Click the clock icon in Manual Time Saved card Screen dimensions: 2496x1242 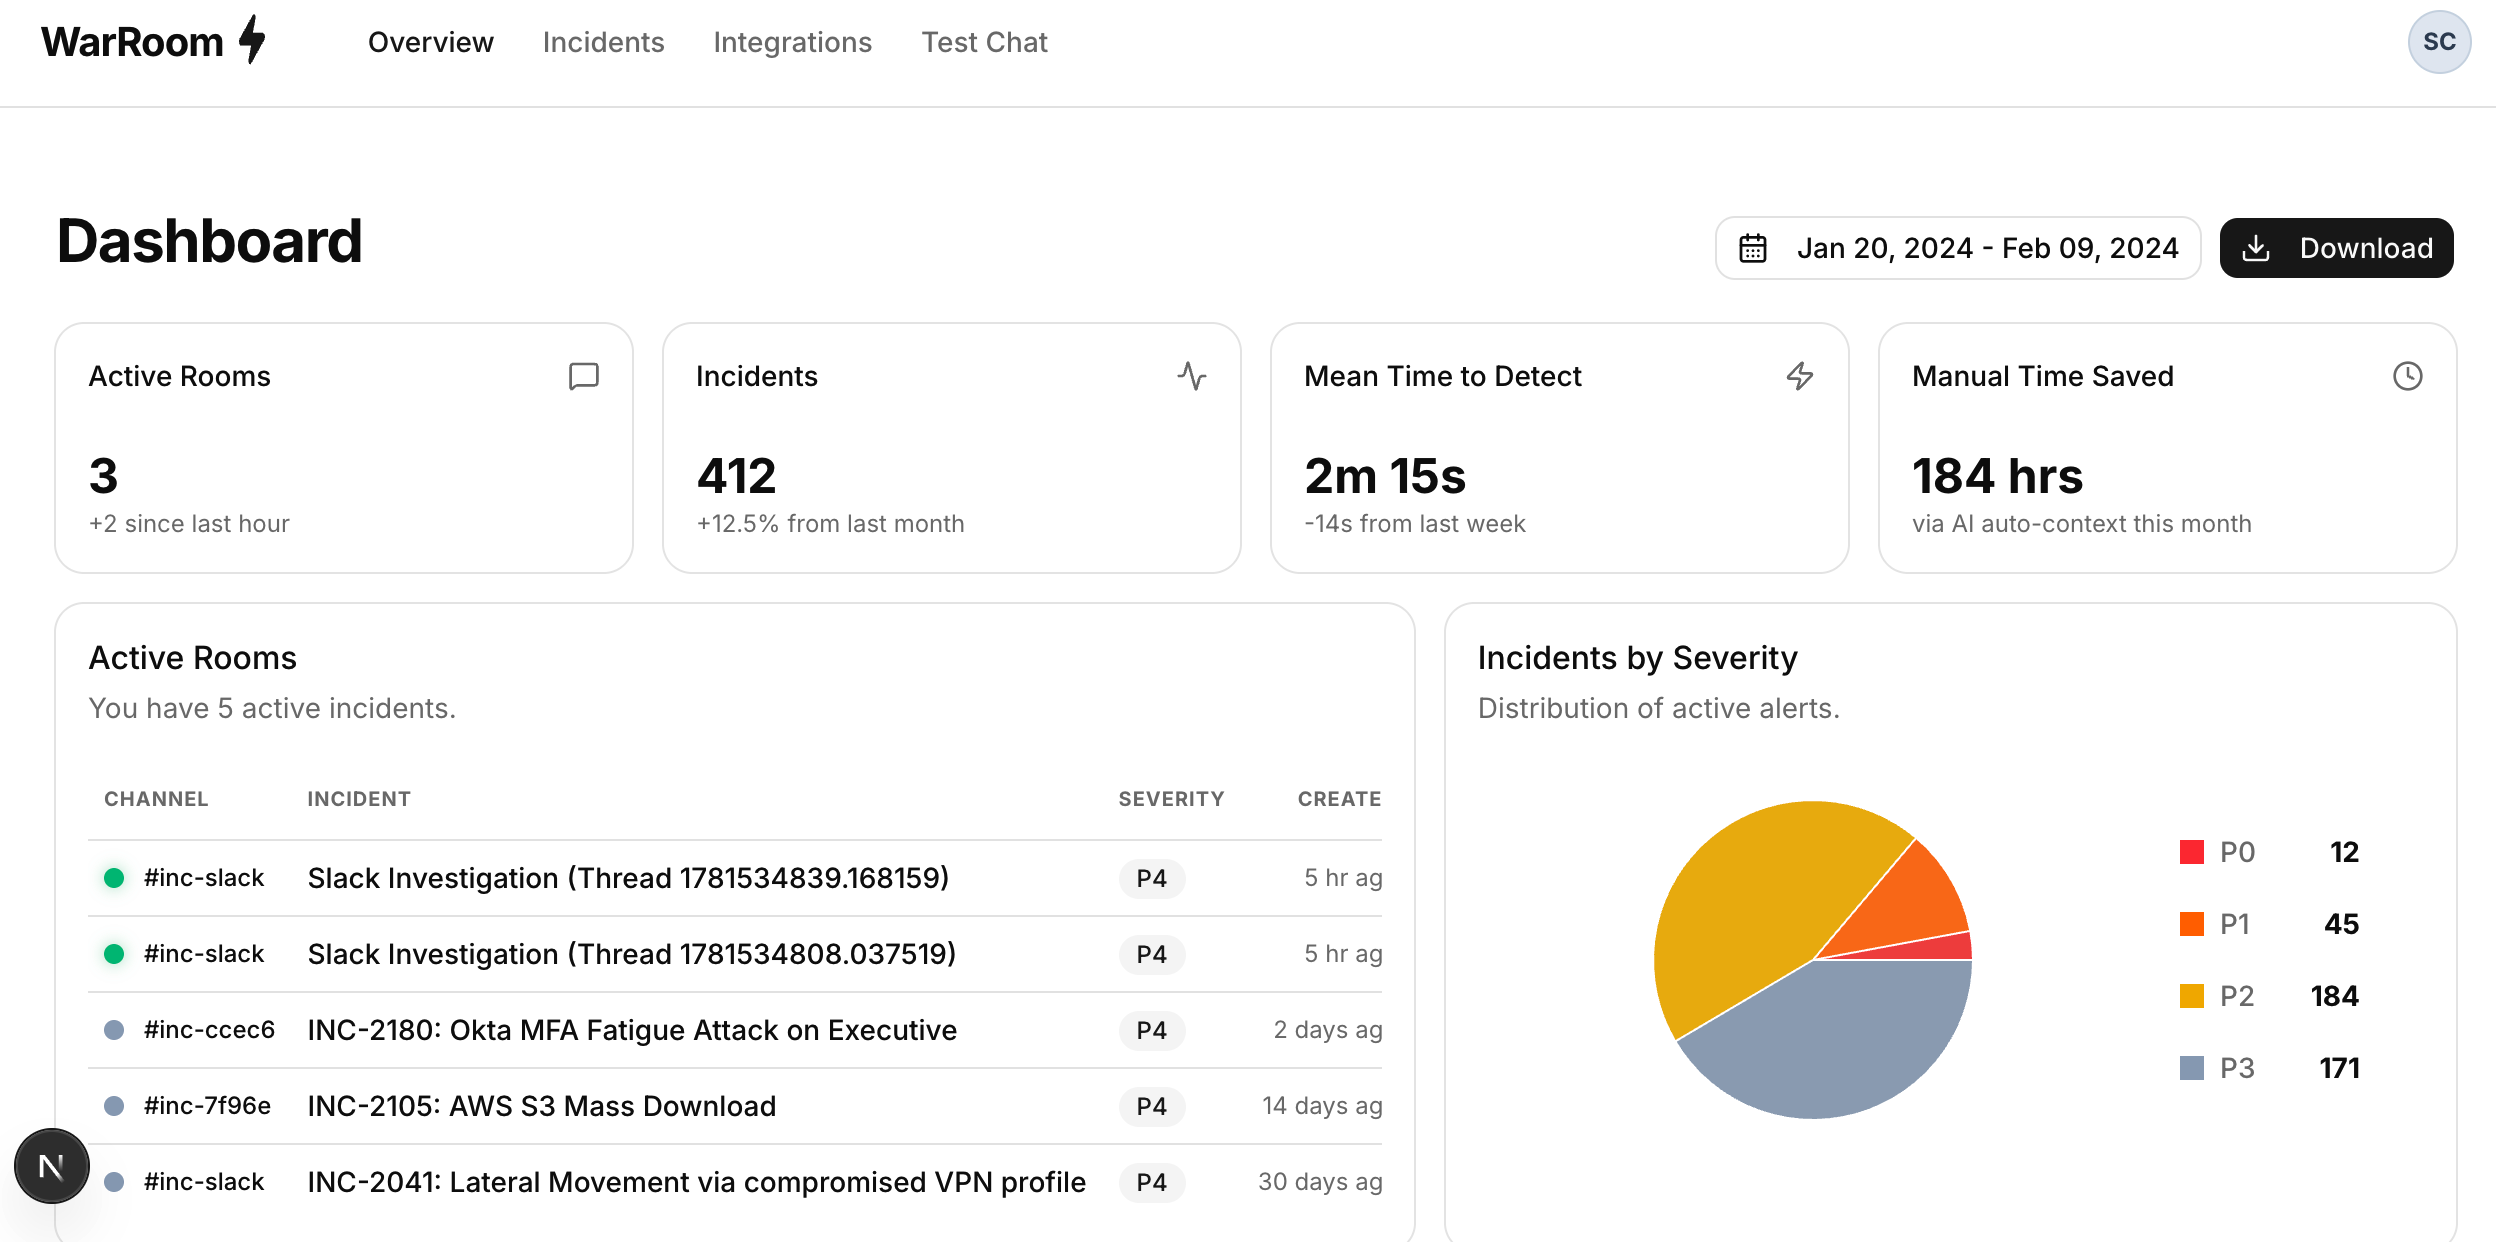pyautogui.click(x=2408, y=376)
